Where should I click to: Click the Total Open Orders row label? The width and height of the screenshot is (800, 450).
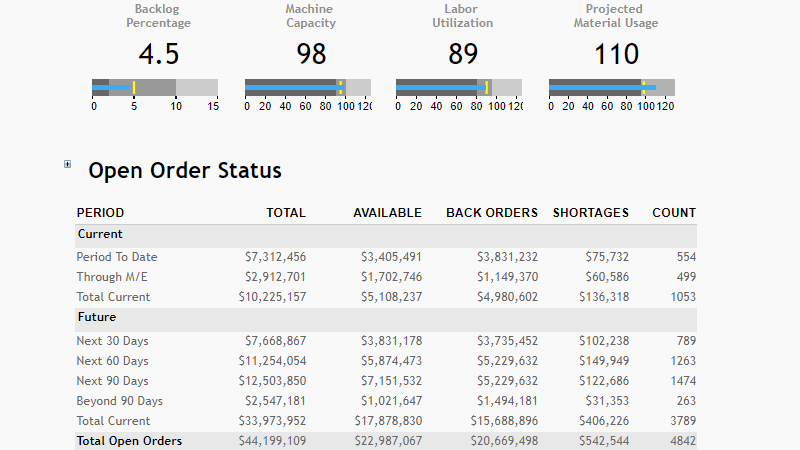(129, 441)
